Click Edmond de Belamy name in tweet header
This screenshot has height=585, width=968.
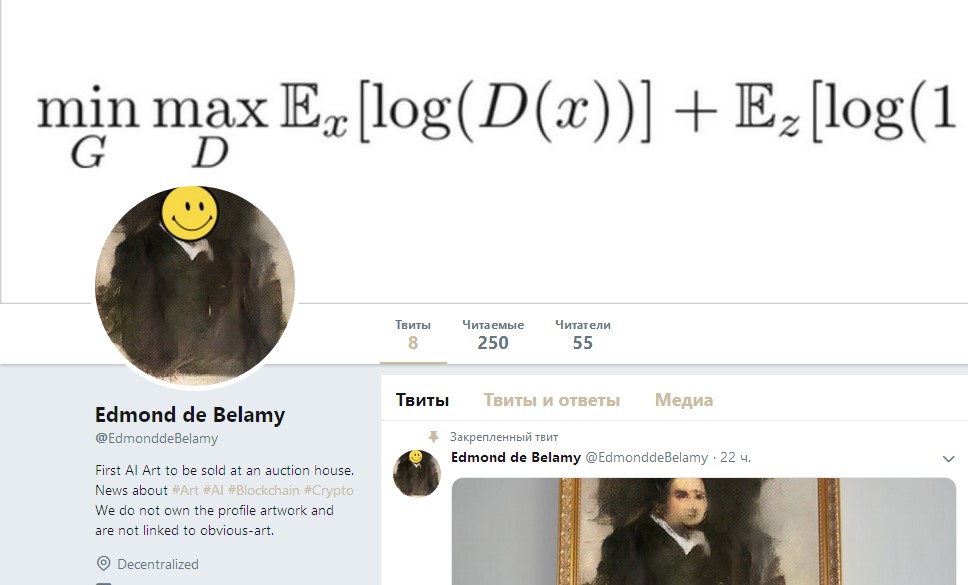point(515,457)
